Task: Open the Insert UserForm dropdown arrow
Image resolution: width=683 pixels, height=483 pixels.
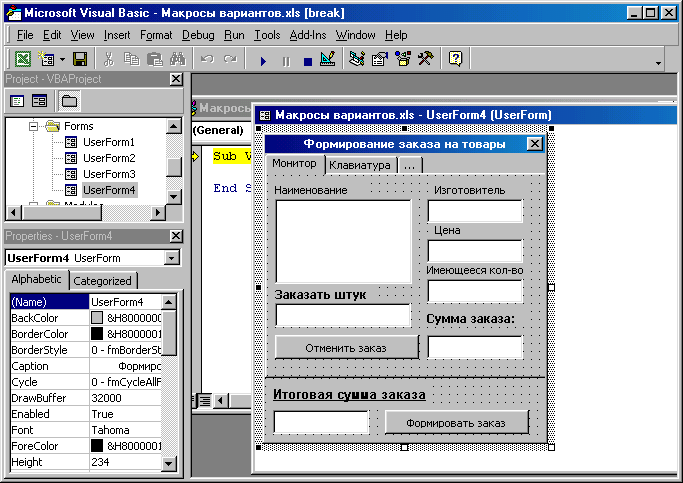Action: point(62,59)
